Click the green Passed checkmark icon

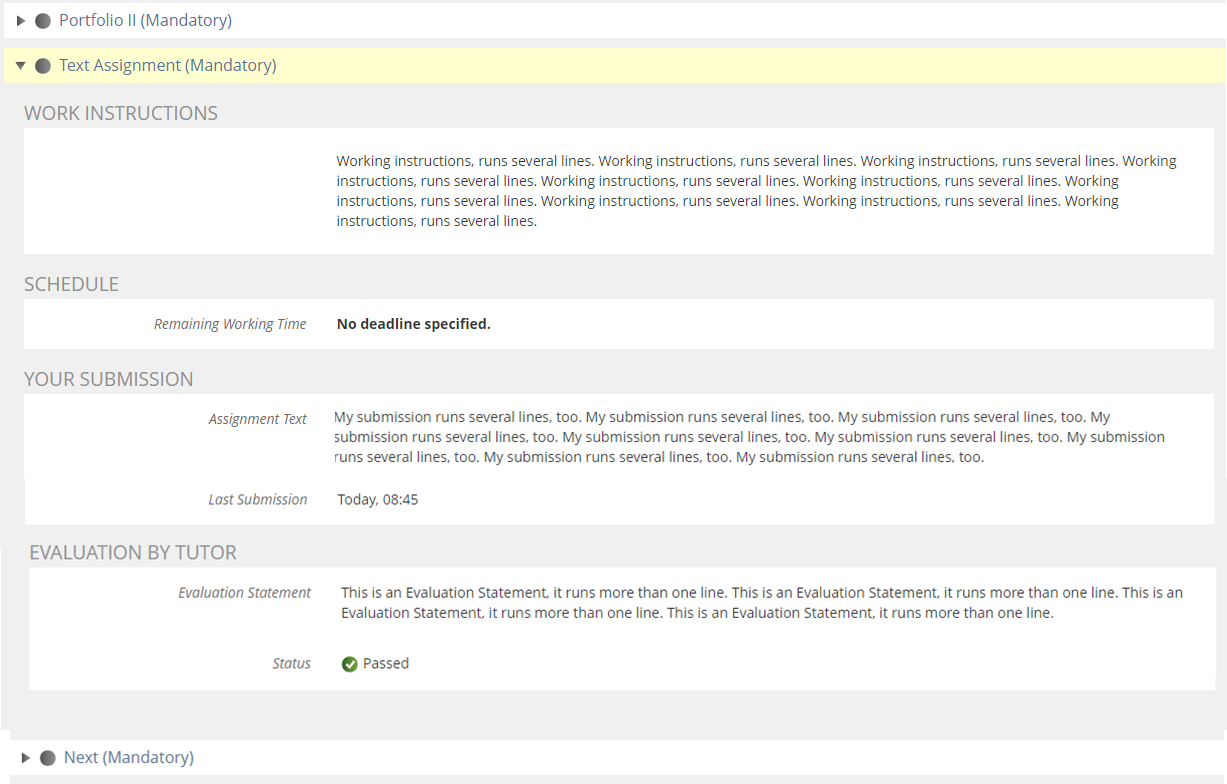[350, 664]
